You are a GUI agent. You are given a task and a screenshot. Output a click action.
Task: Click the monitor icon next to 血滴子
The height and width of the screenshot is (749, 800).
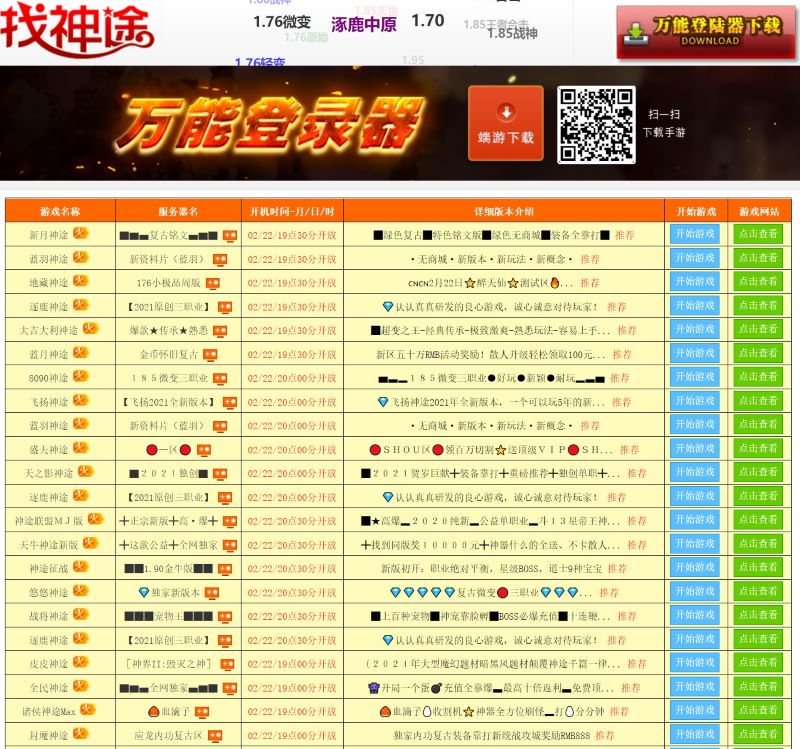[202, 712]
